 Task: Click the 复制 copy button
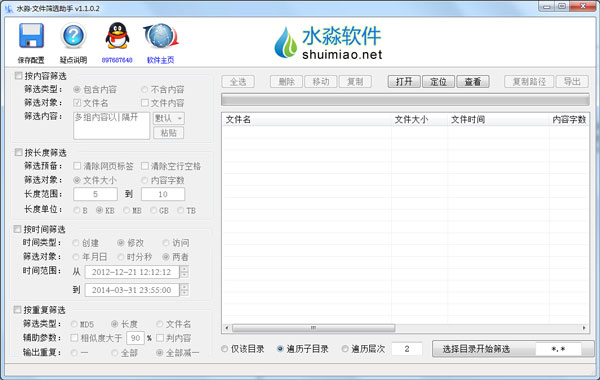(x=355, y=82)
